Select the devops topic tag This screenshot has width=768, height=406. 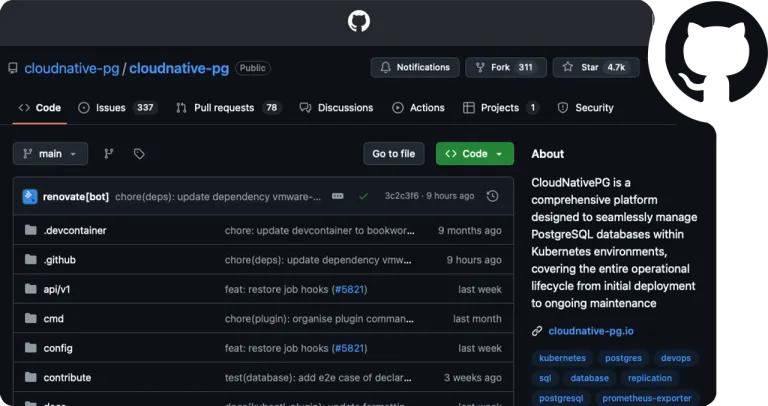pyautogui.click(x=675, y=358)
